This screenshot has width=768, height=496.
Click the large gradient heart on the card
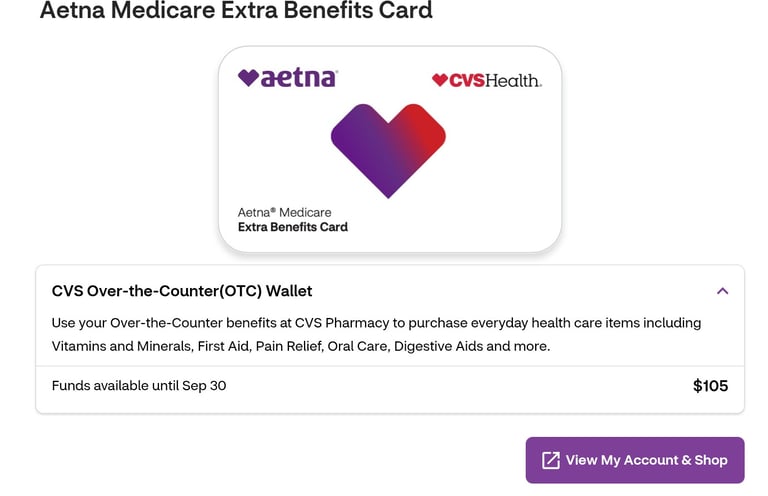click(388, 151)
